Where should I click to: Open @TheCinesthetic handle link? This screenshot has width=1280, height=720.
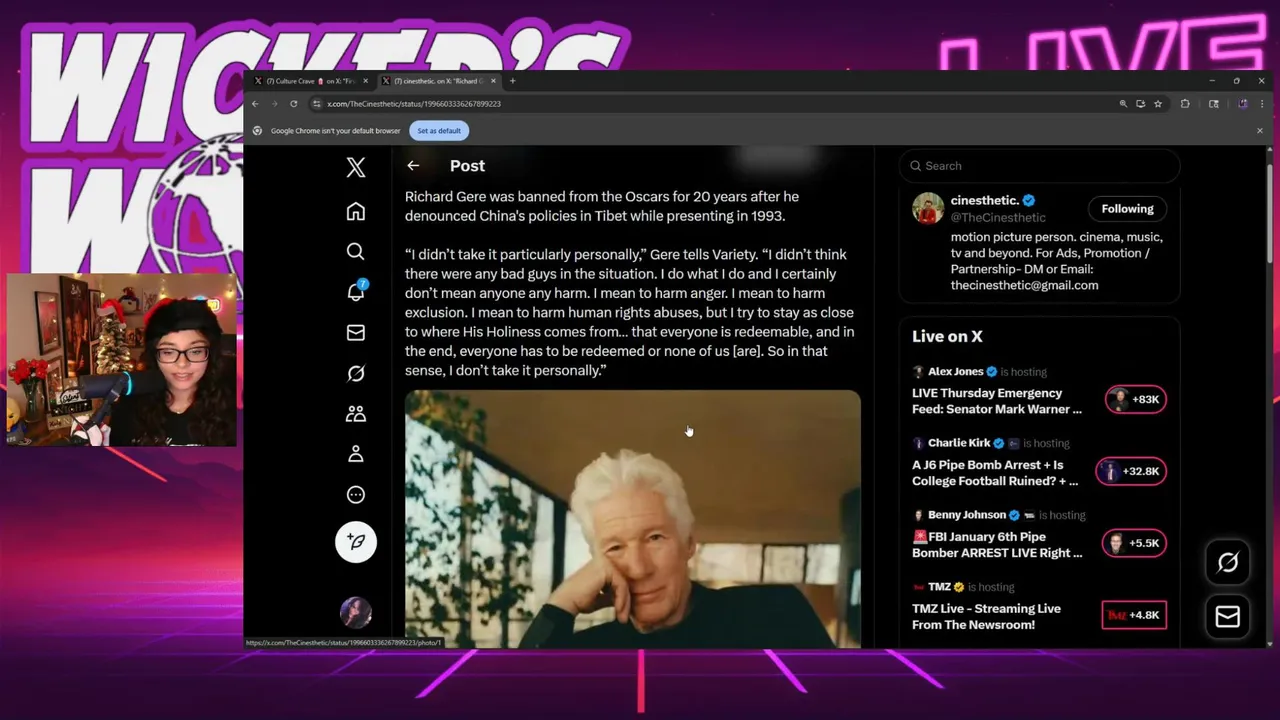pyautogui.click(x=998, y=217)
